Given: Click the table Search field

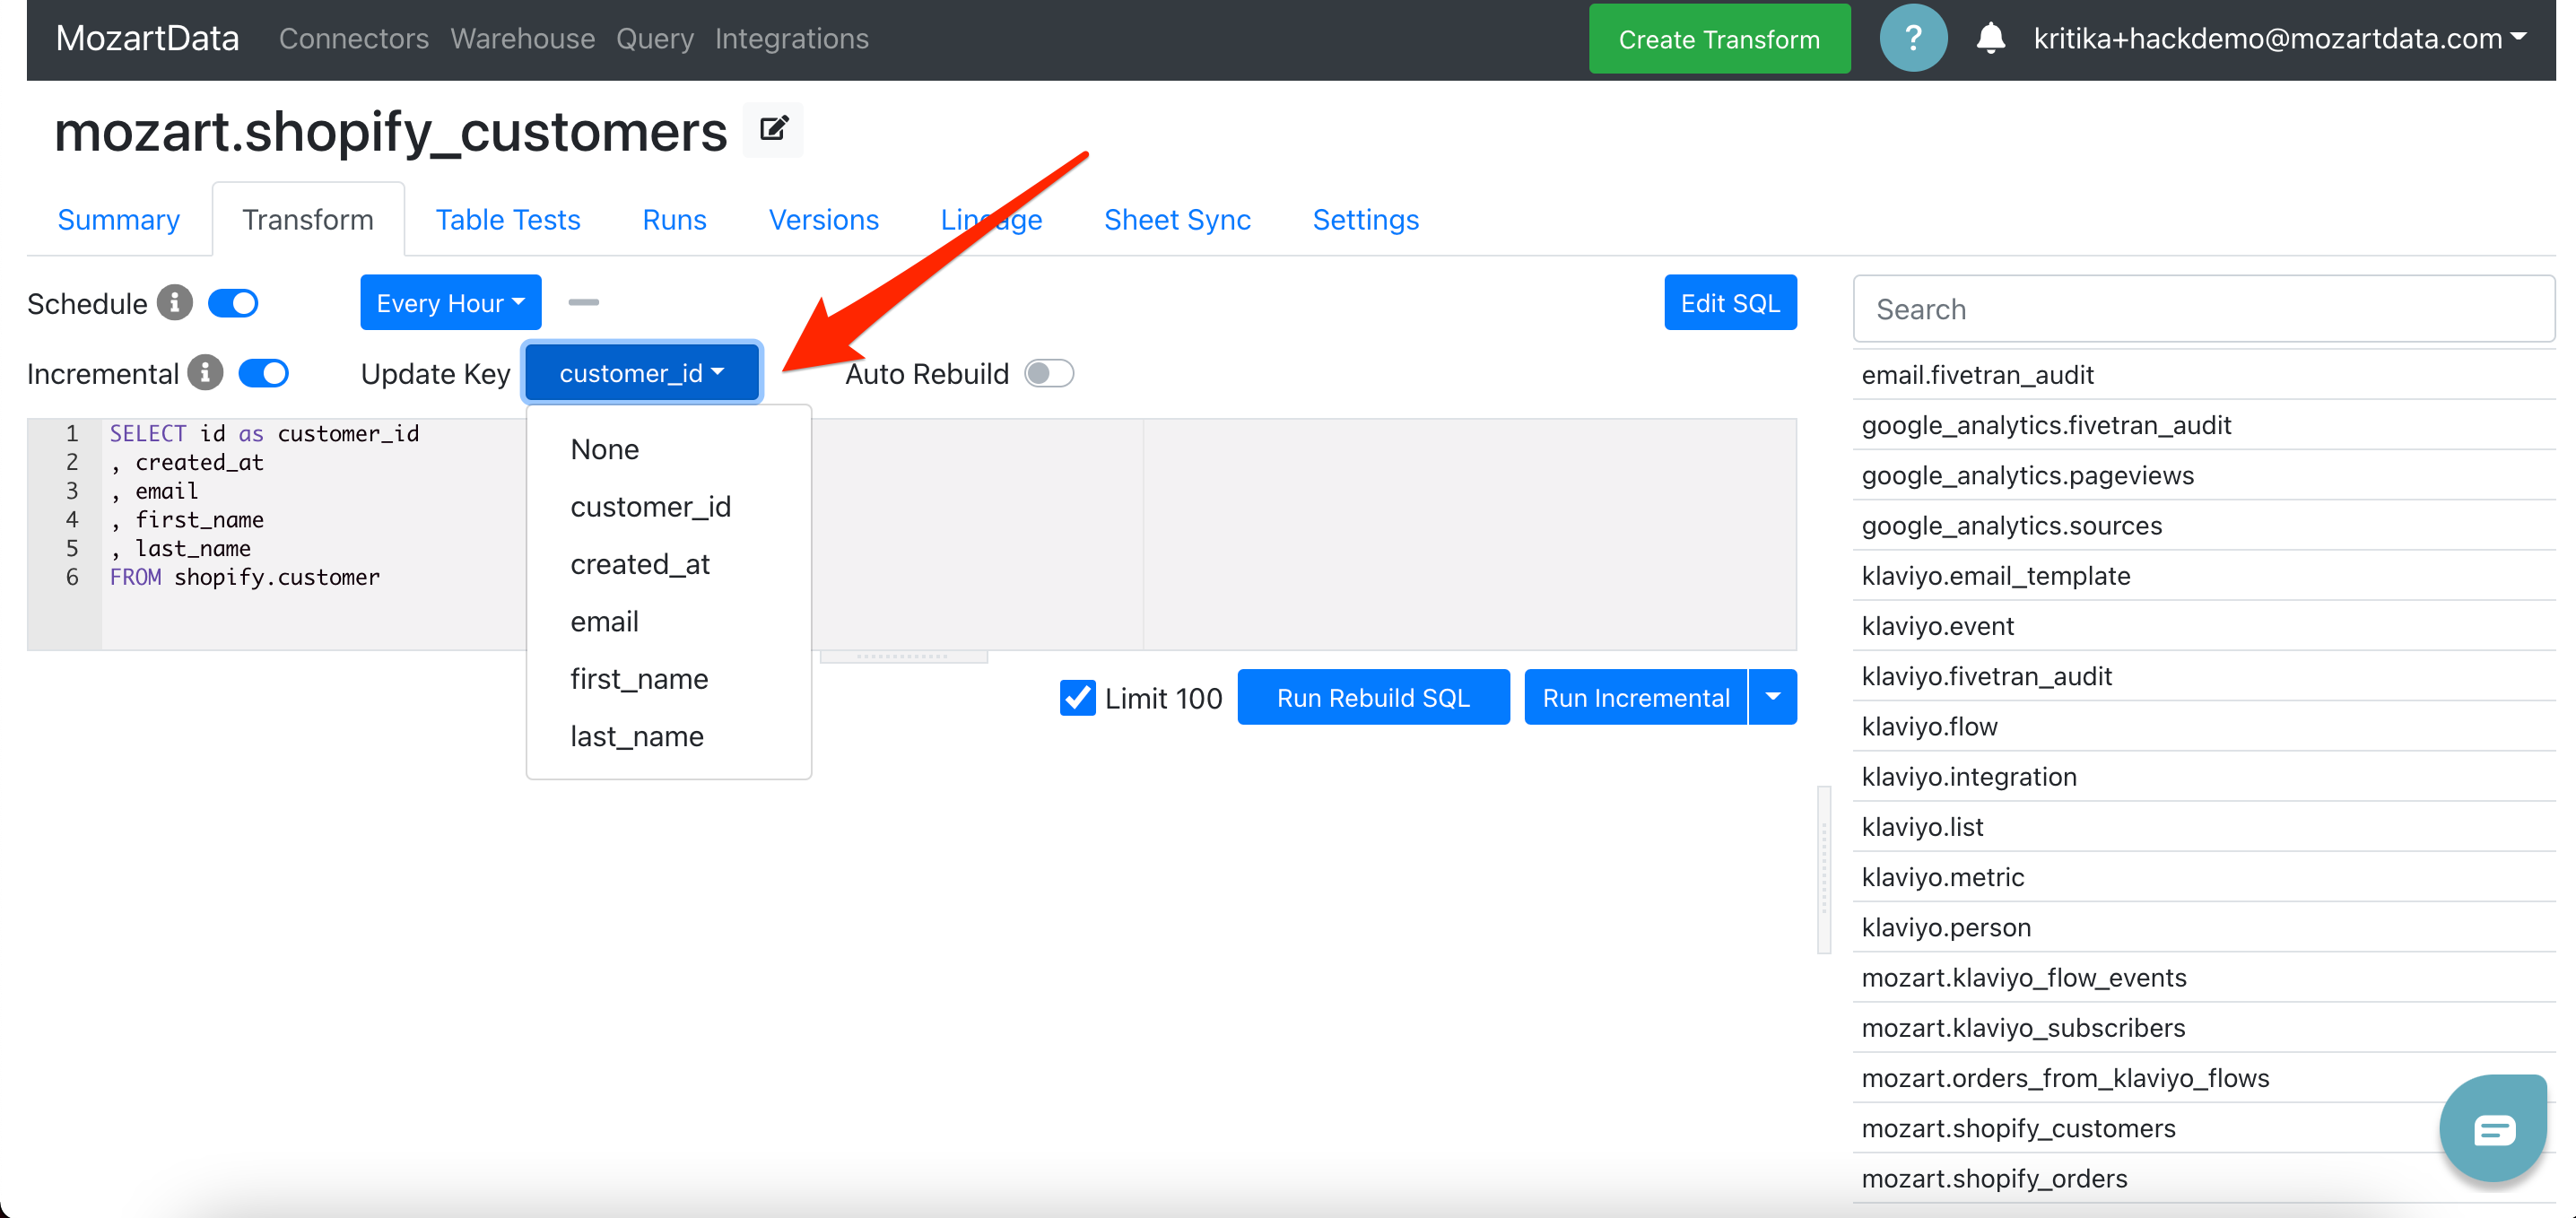Looking at the screenshot, I should pyautogui.click(x=2204, y=309).
